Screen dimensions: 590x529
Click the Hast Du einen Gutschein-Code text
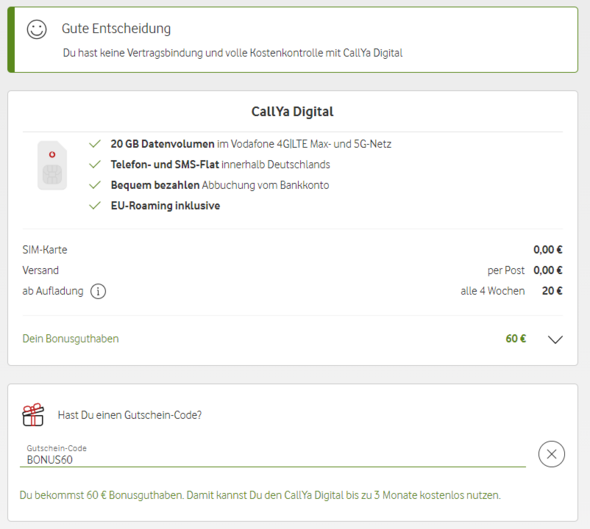click(130, 415)
